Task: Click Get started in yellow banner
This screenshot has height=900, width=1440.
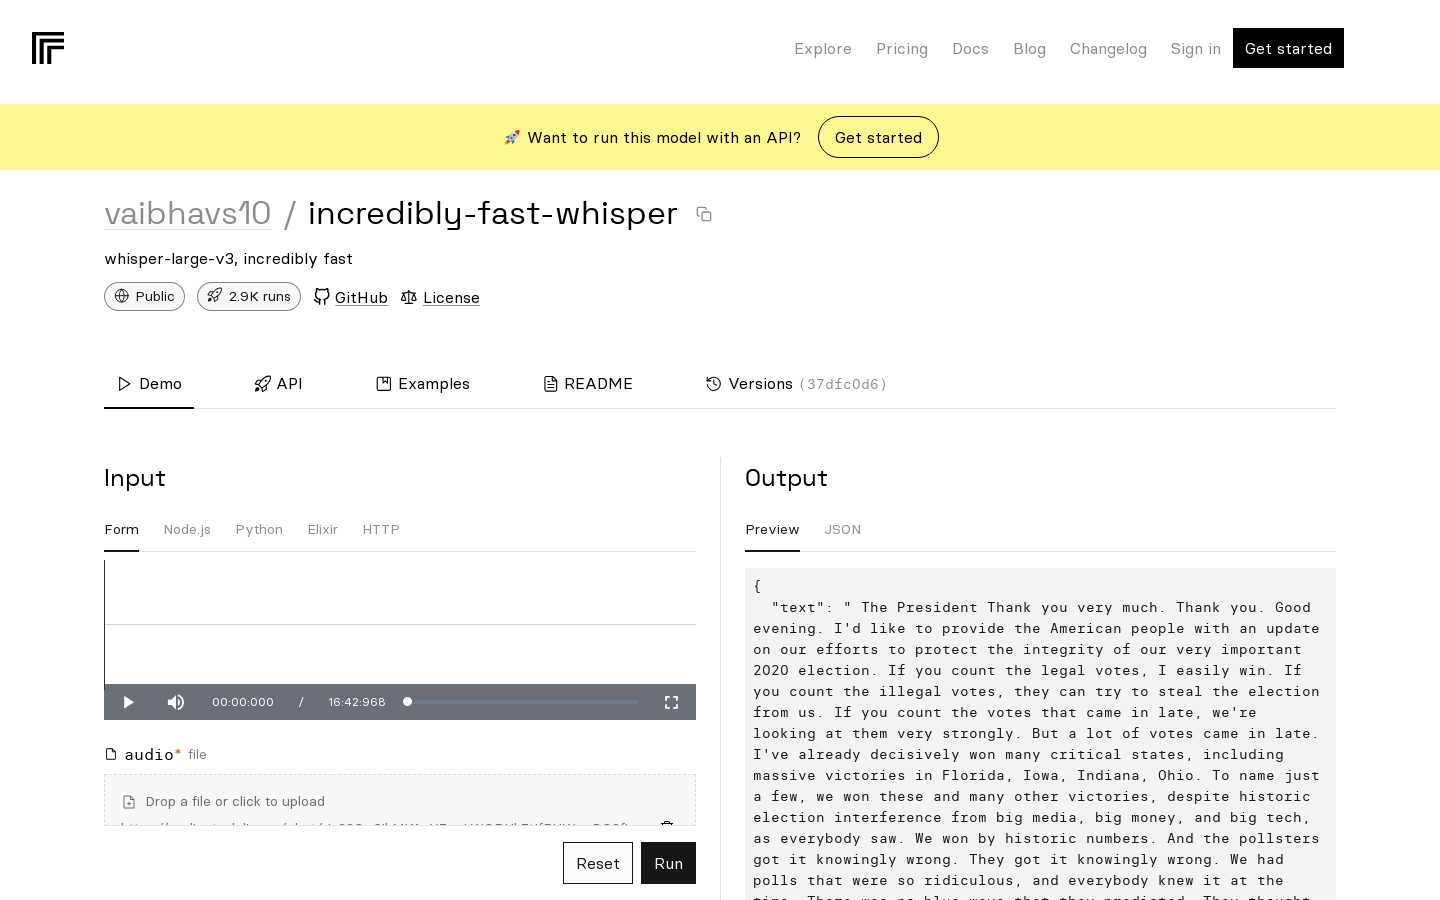Action: pos(878,138)
